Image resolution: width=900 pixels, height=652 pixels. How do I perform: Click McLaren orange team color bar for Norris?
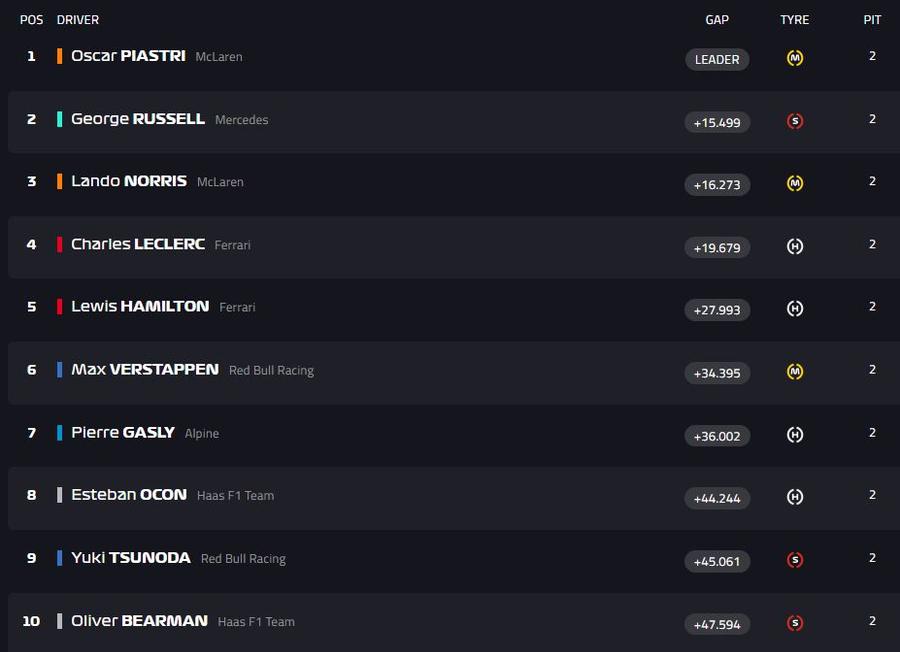point(59,181)
